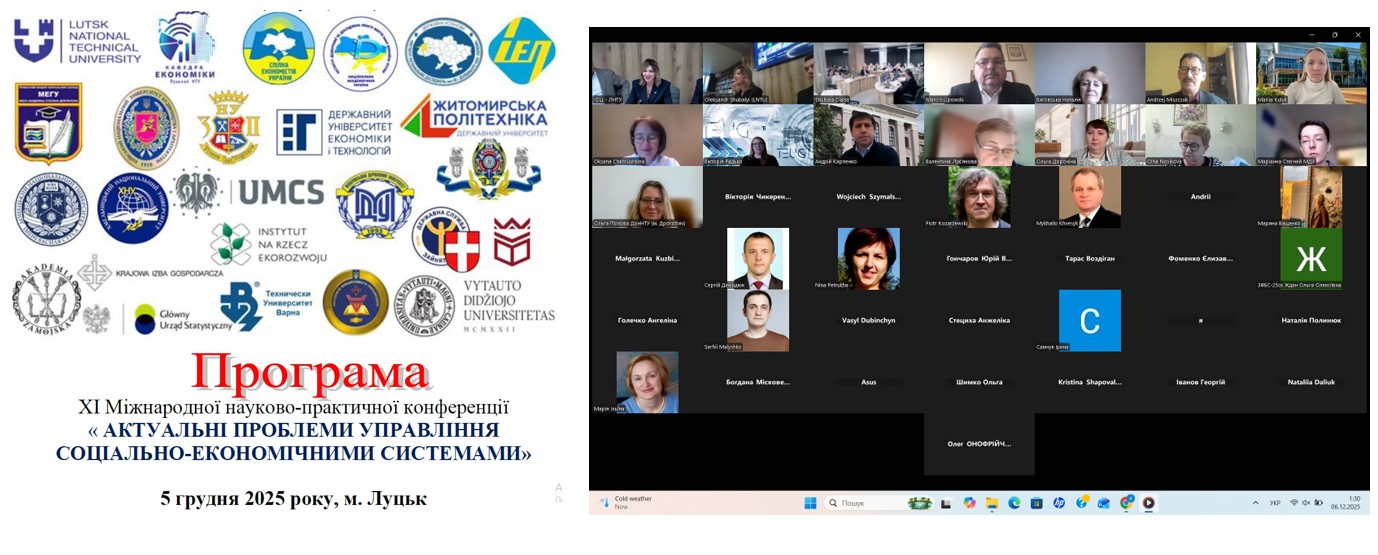Select Piotr Kozarzewski video tile
The image size is (1378, 555).
point(979,197)
